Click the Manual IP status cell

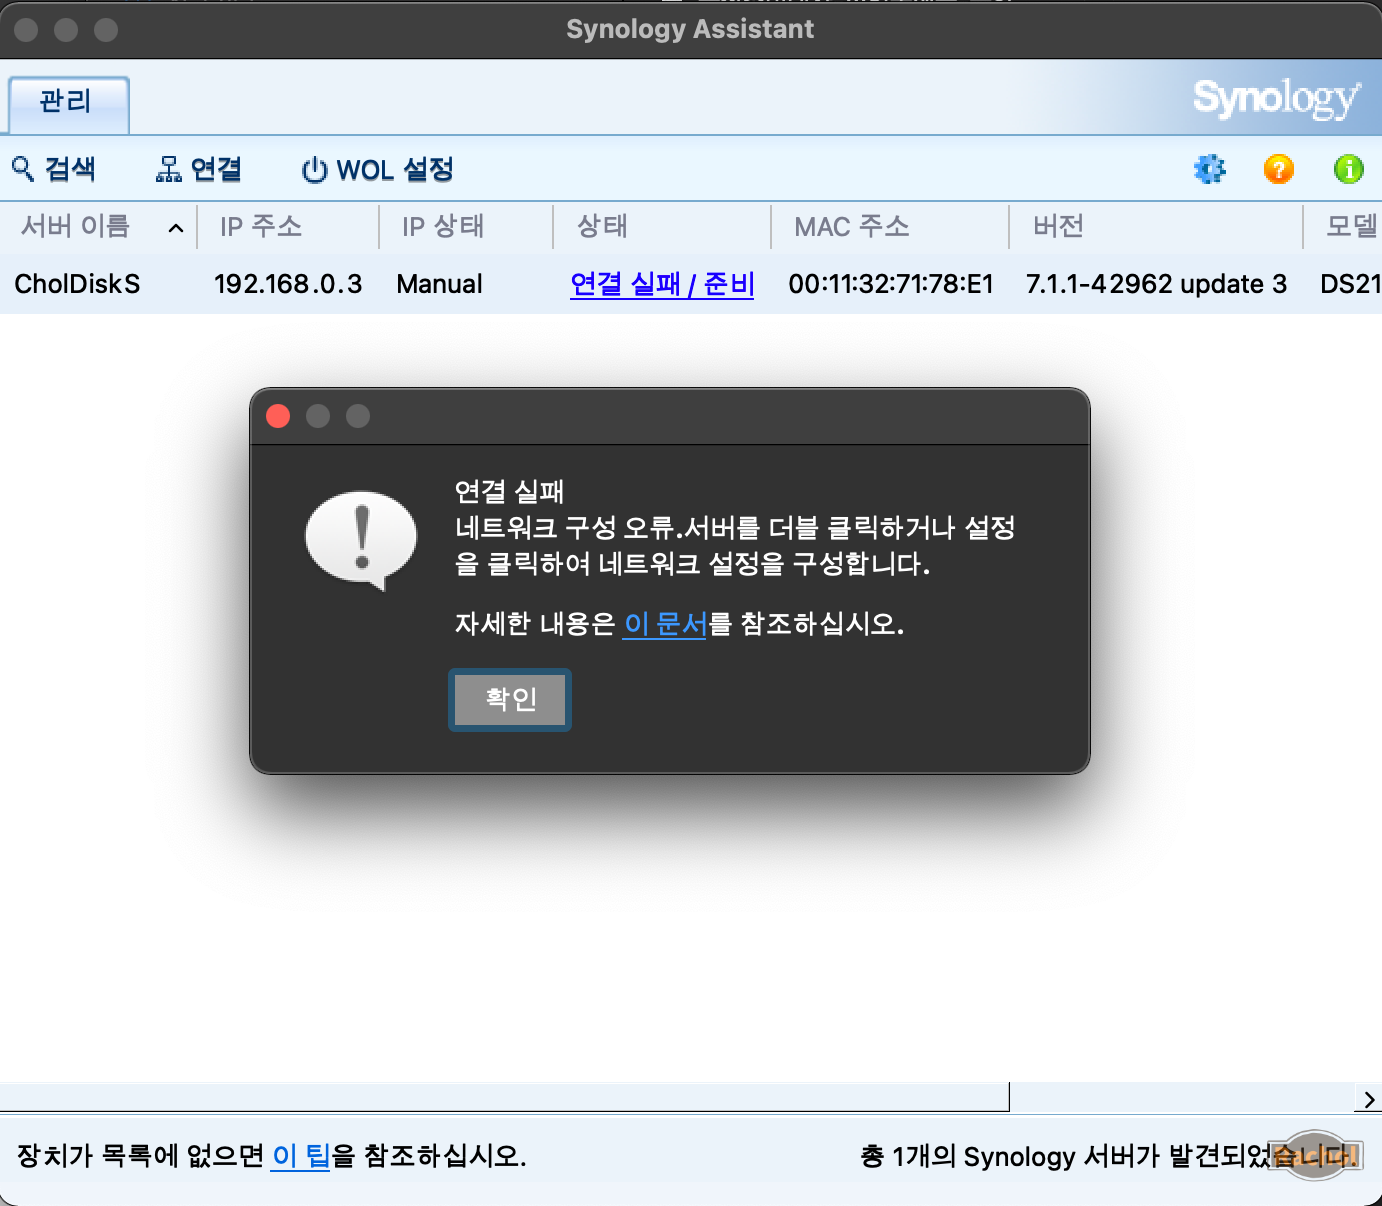440,284
